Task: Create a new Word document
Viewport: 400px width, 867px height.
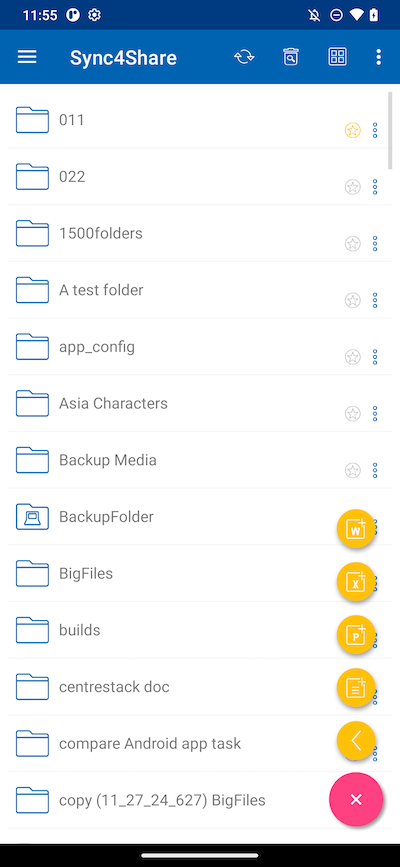Action: (356, 529)
